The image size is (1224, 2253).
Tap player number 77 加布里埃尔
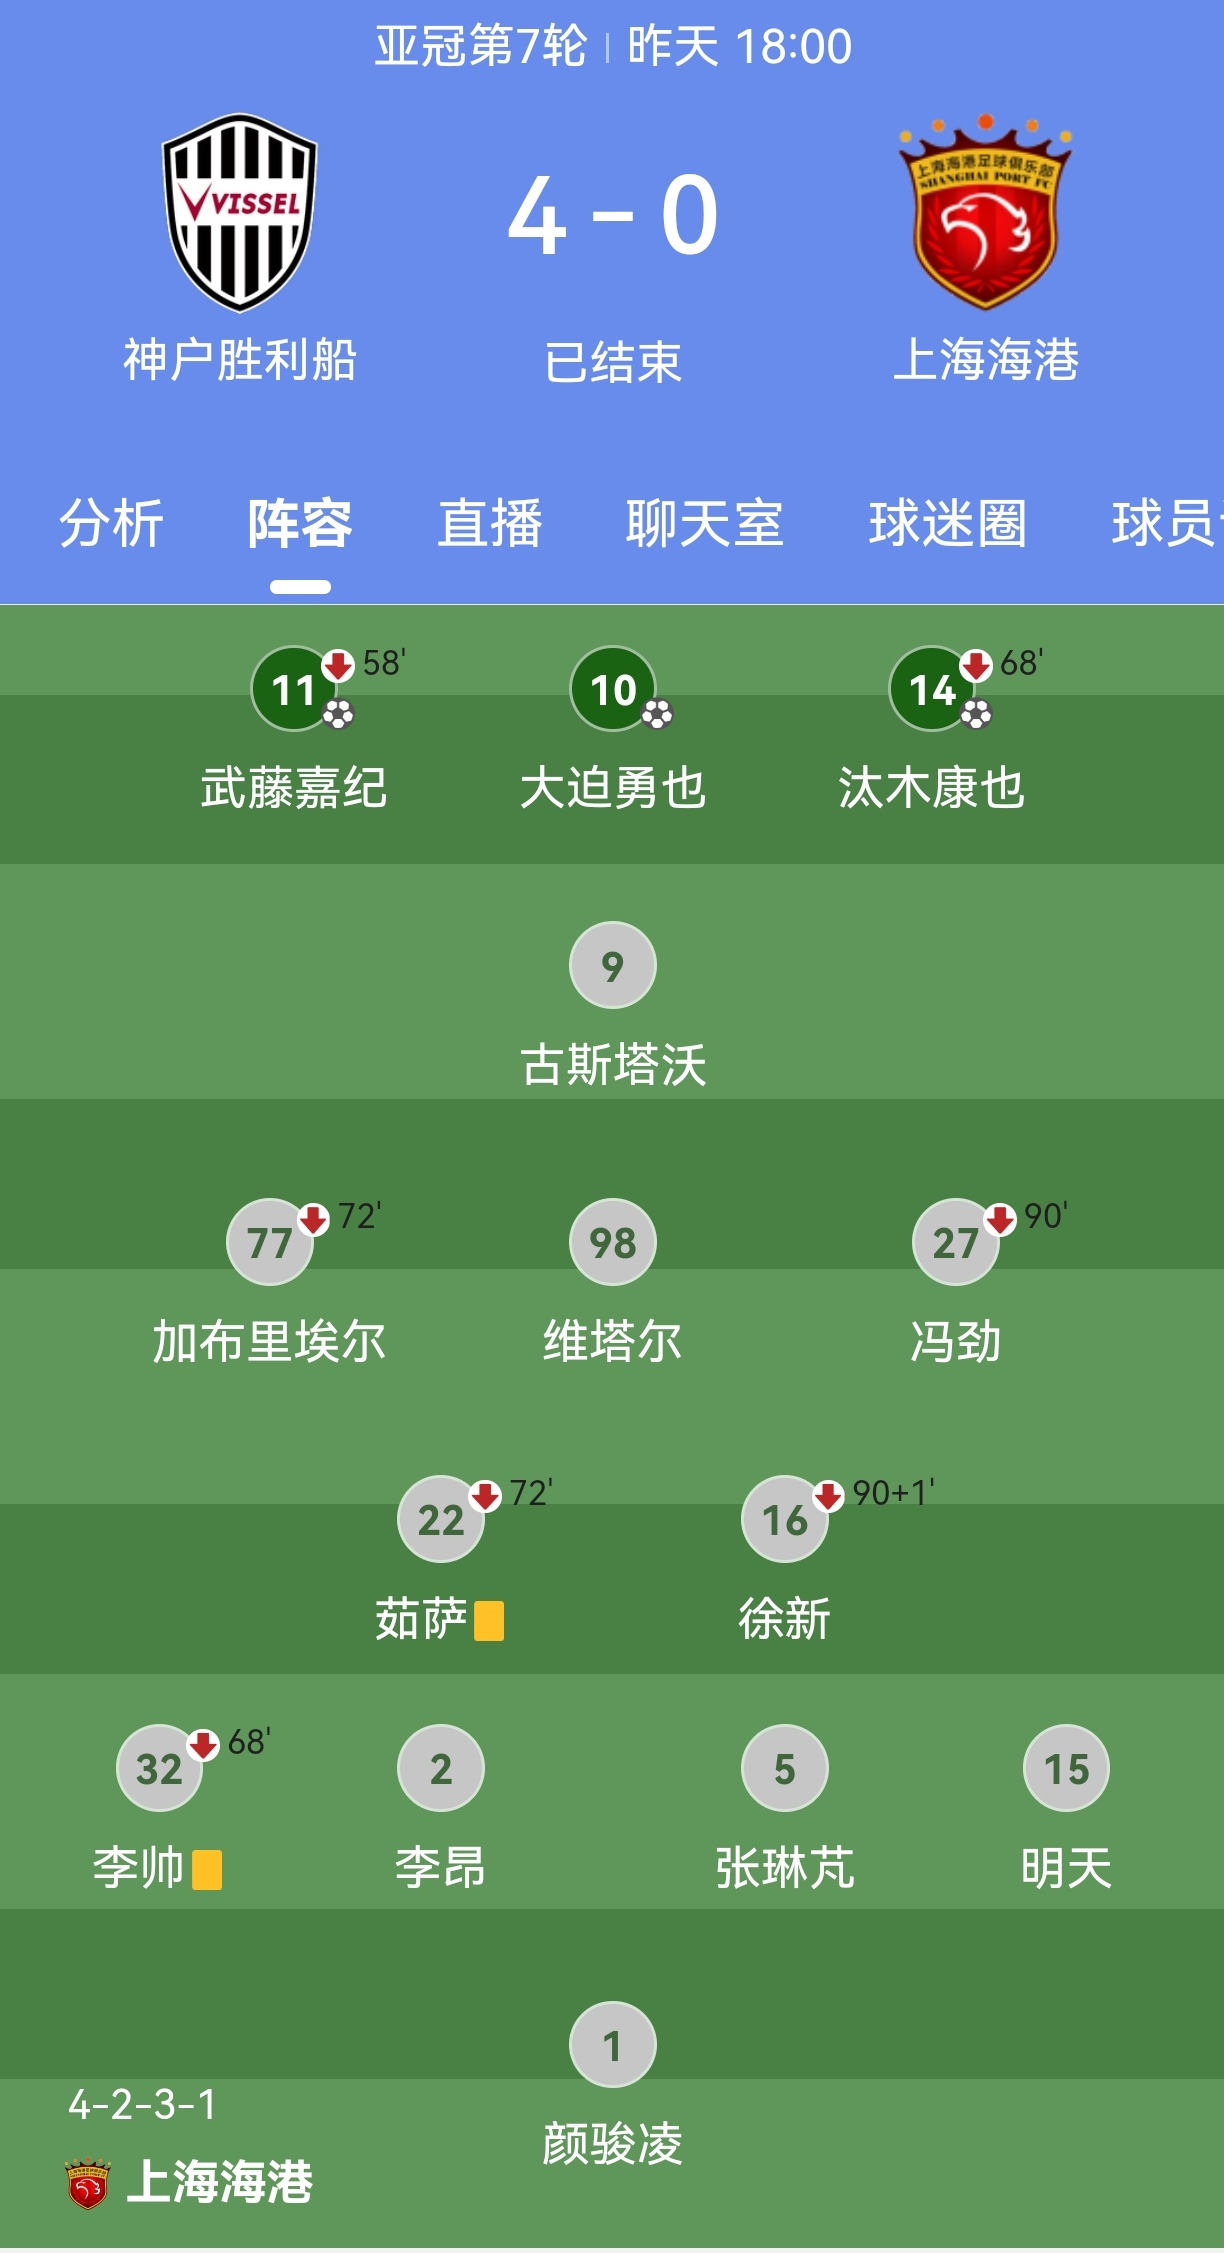[270, 1242]
